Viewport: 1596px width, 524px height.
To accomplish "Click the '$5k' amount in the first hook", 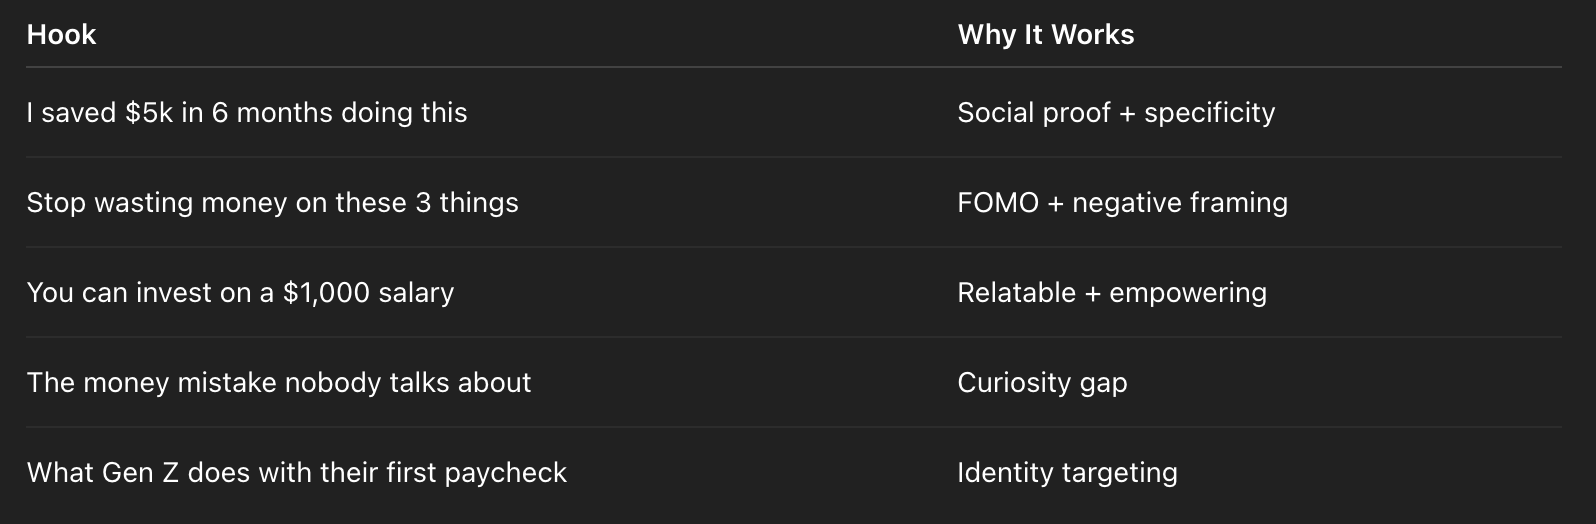I will coord(149,113).
